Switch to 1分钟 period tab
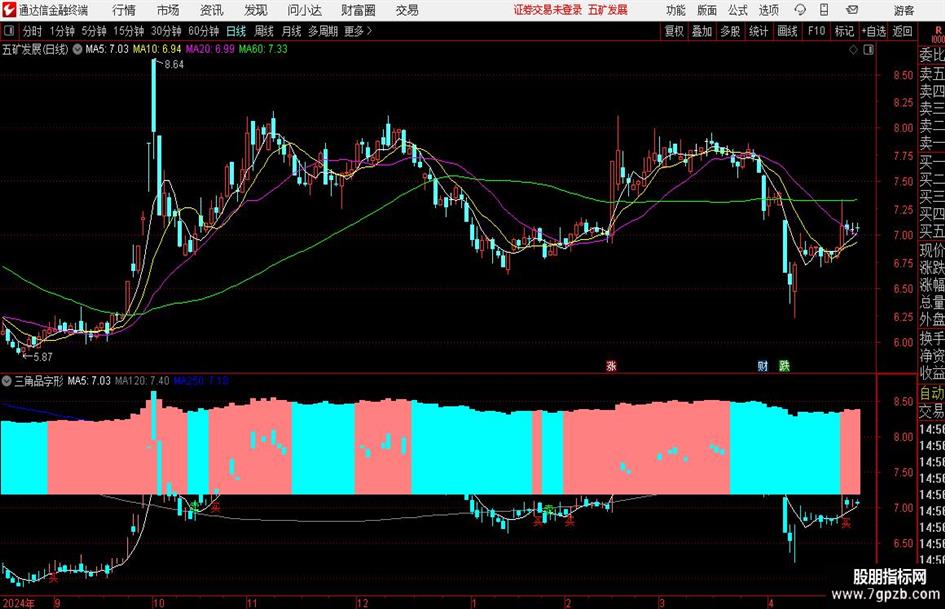 tap(61, 31)
